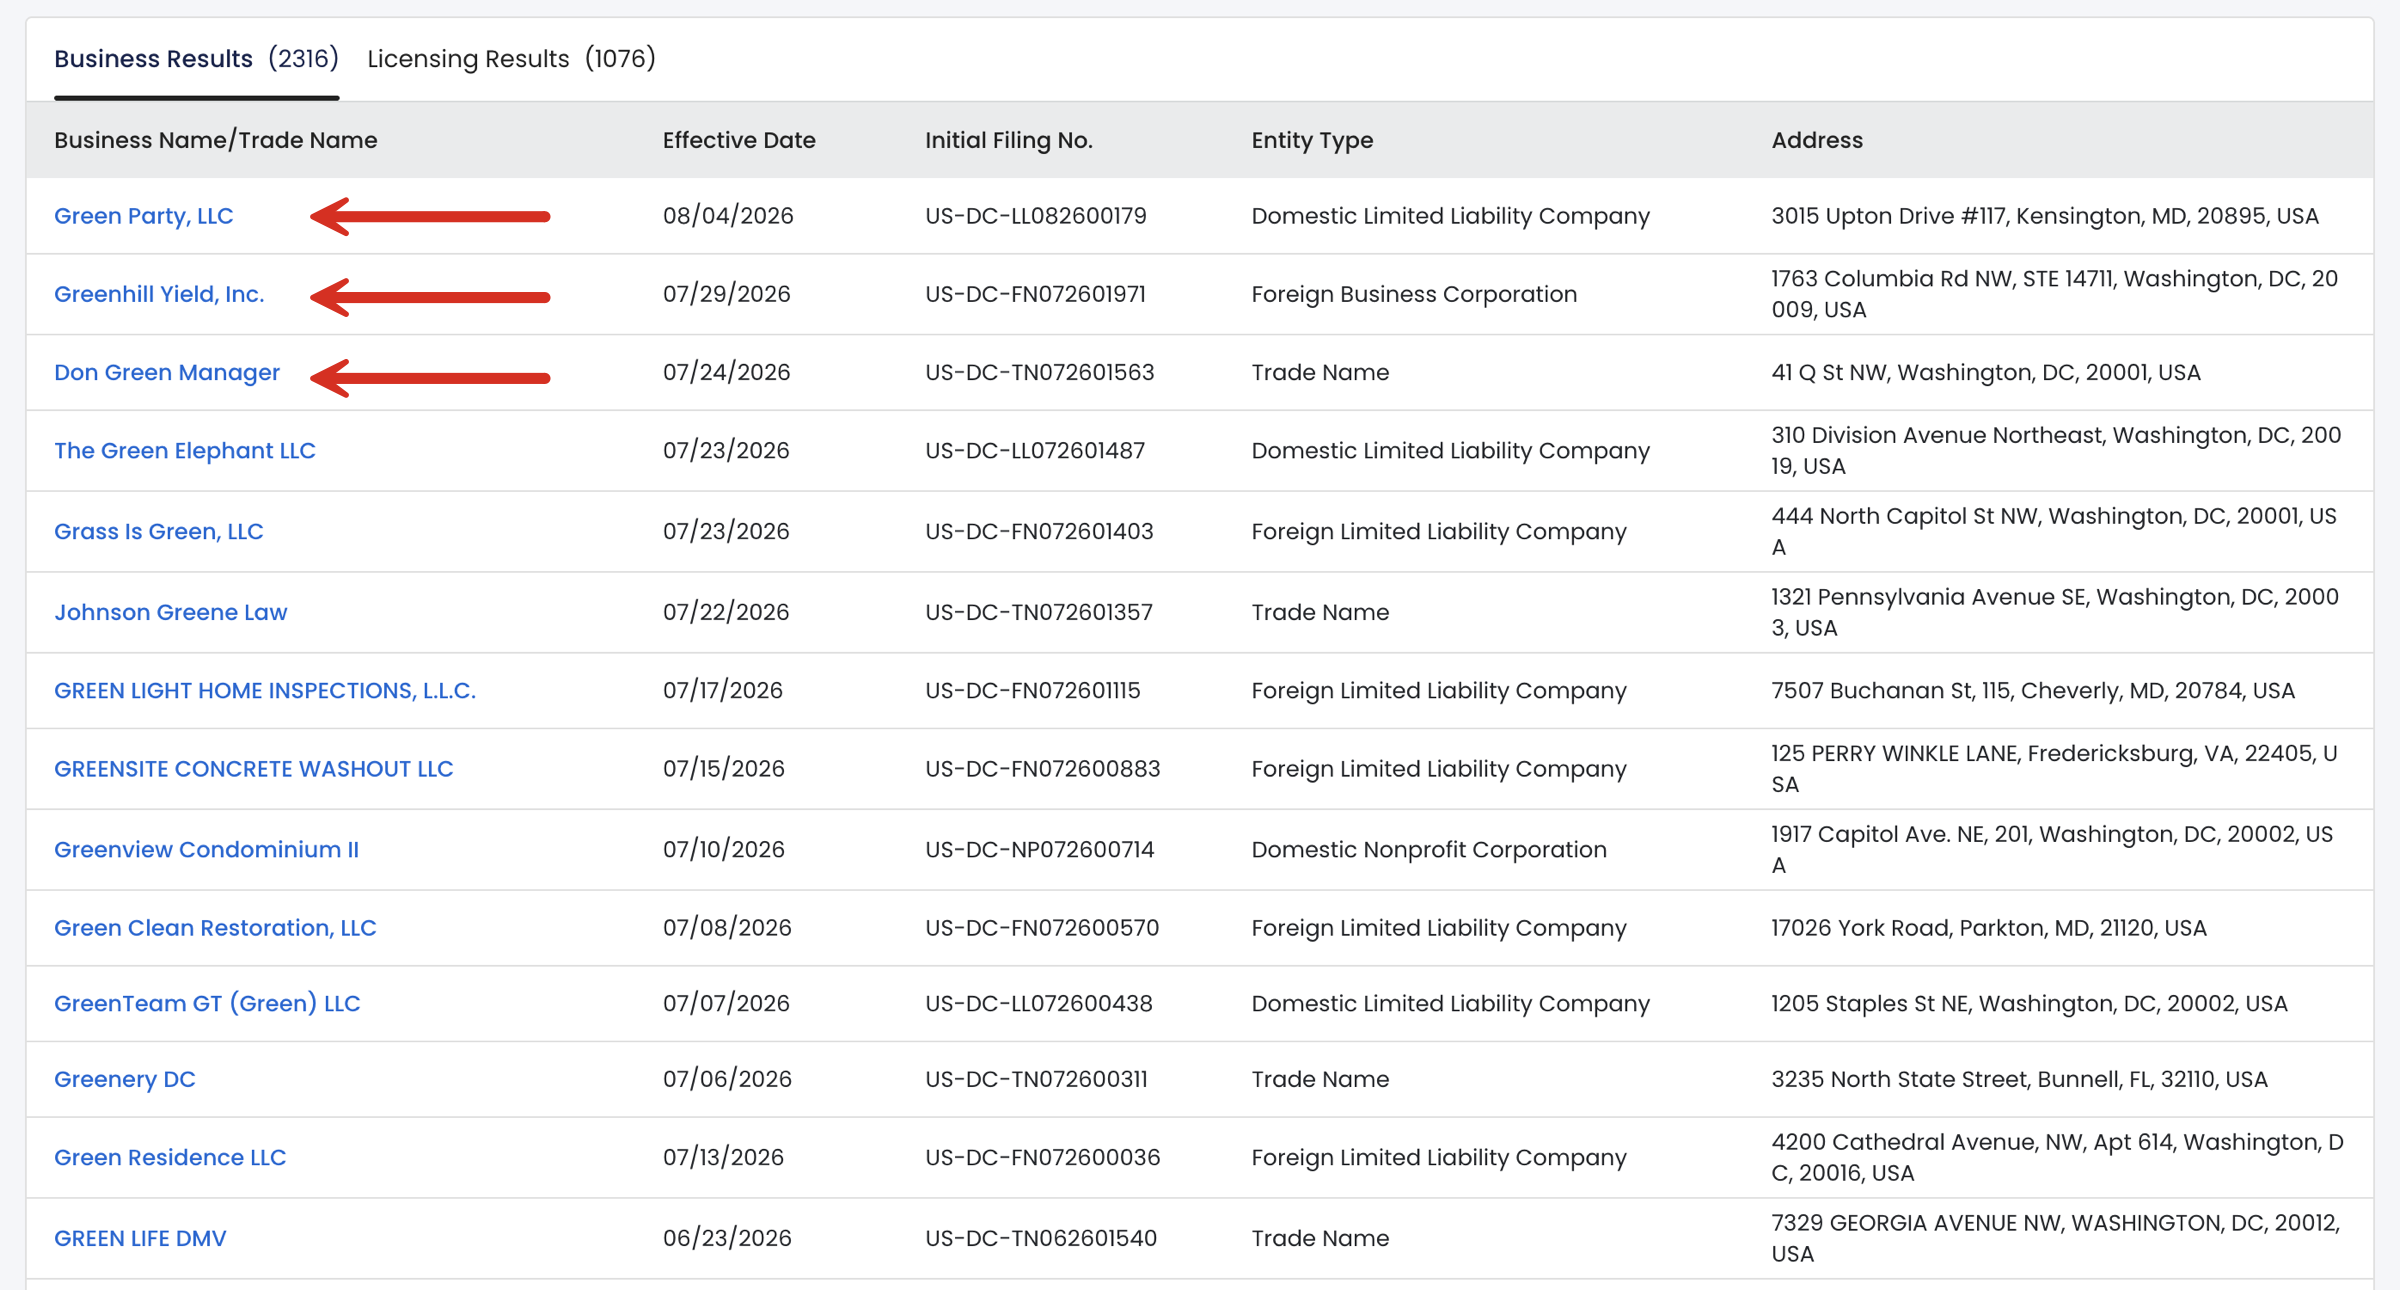This screenshot has width=2400, height=1290.
Task: Click filing number US-DC-TN072601357
Action: [x=1039, y=612]
